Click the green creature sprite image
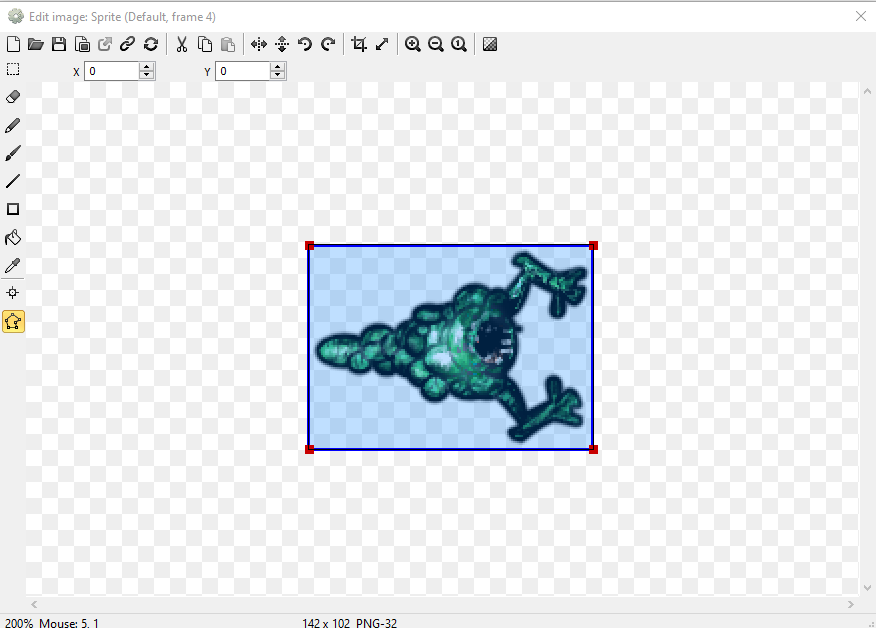 (x=451, y=348)
